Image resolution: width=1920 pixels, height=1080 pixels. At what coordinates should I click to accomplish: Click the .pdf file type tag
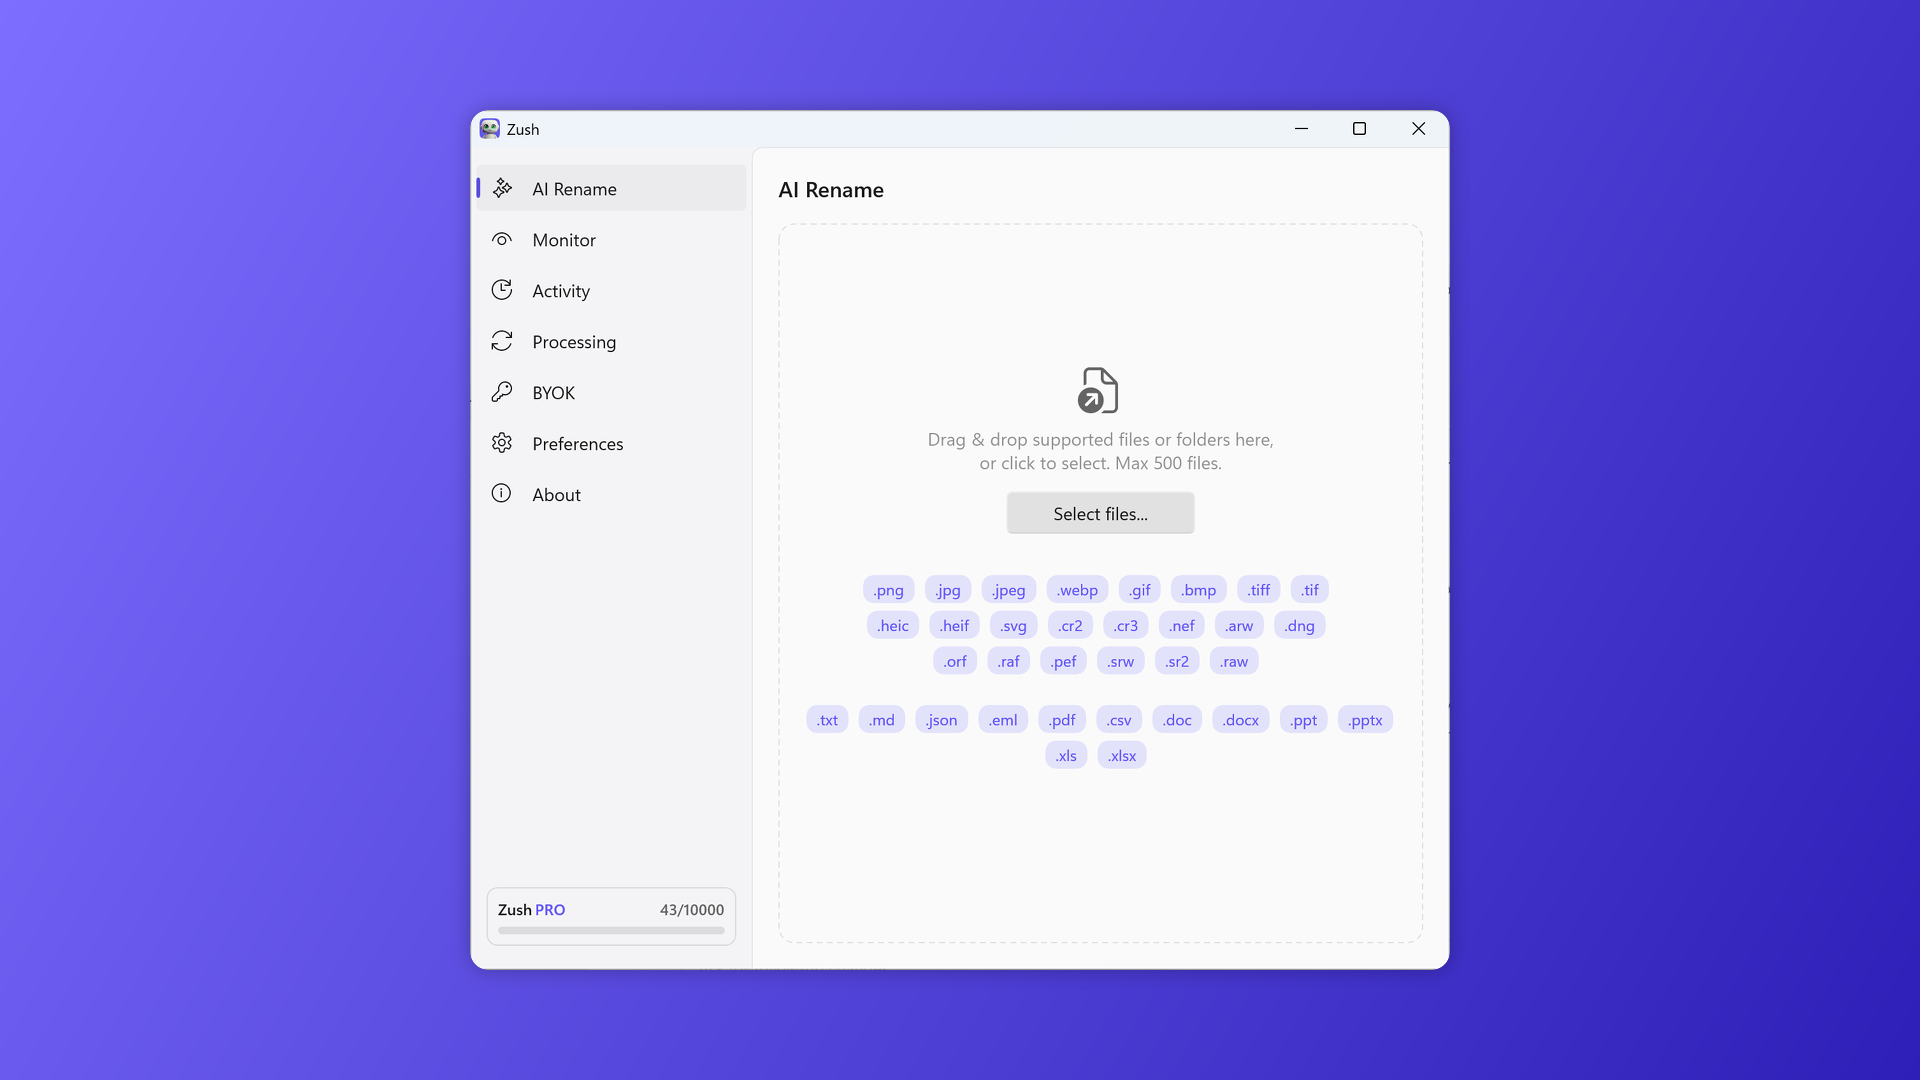[1062, 720]
